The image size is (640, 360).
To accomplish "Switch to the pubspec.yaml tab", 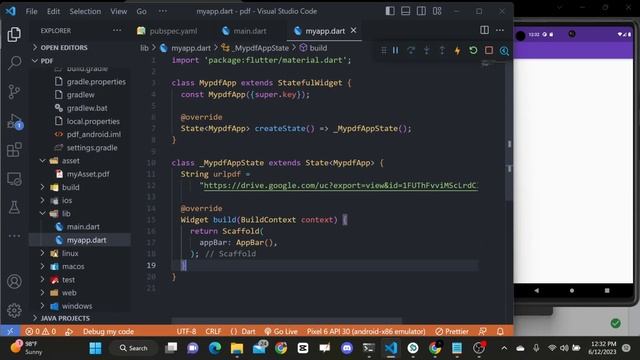I will [168, 31].
